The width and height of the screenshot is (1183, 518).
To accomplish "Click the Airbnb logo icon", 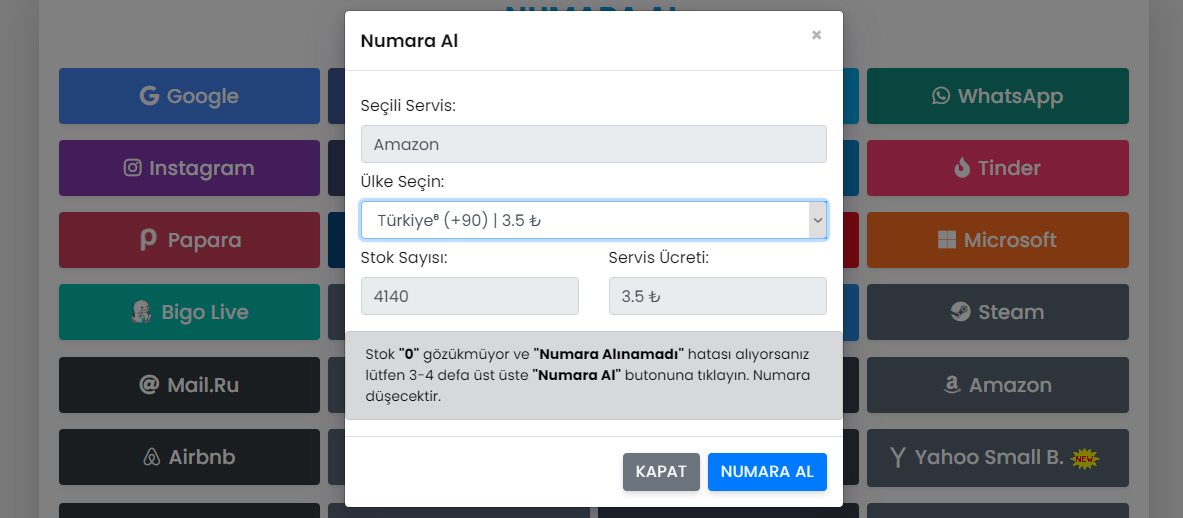I will coord(151,457).
